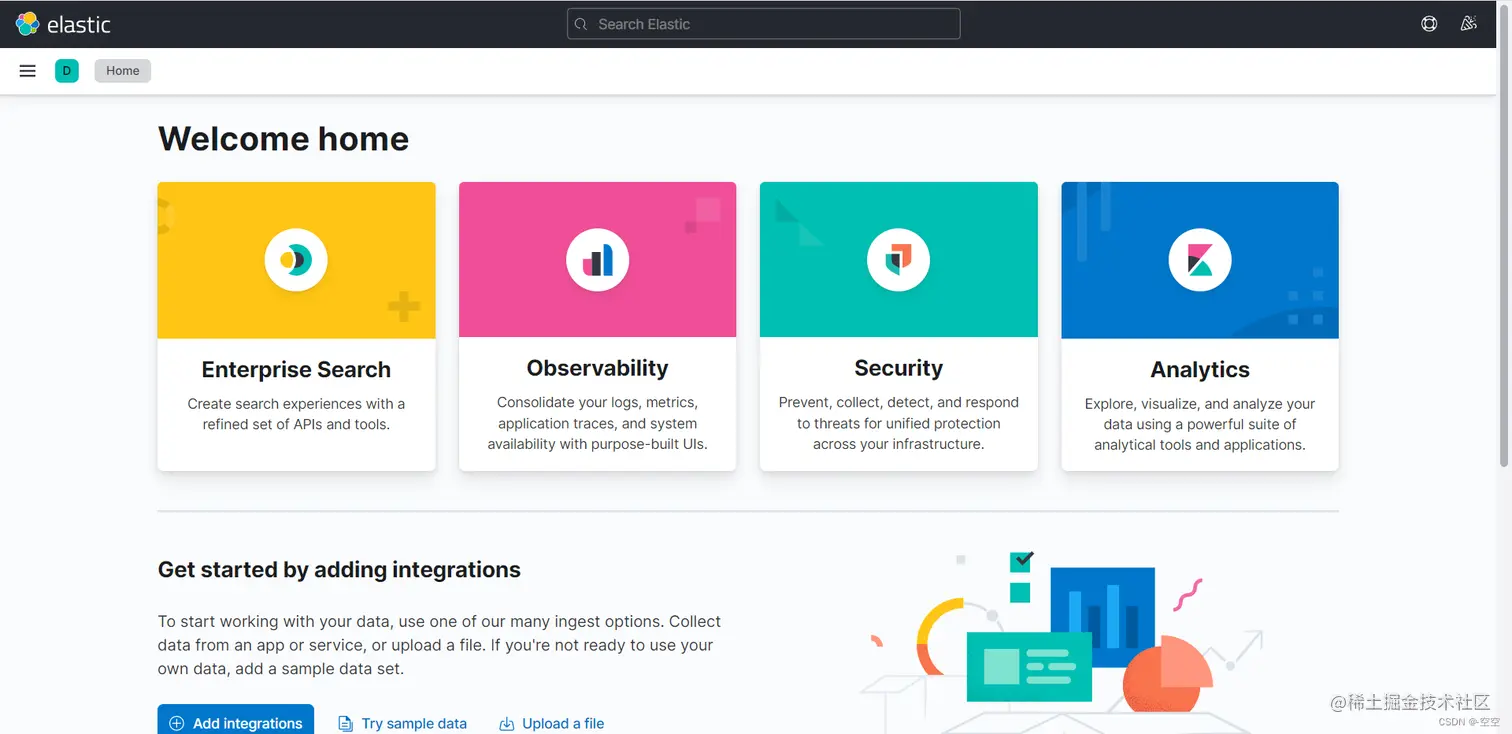Click the document icon beside Try sample data
Screen dimensions: 1512x734
[x=345, y=723]
